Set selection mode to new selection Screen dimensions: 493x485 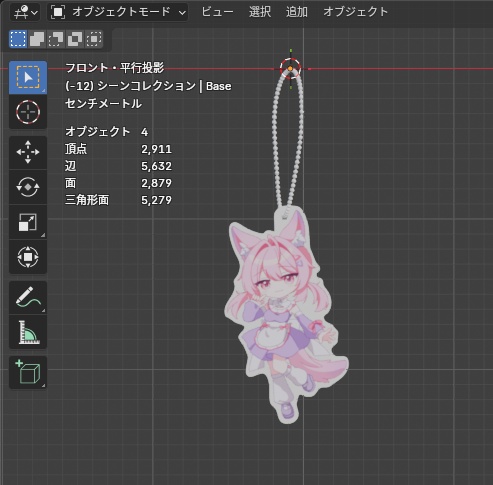point(18,39)
